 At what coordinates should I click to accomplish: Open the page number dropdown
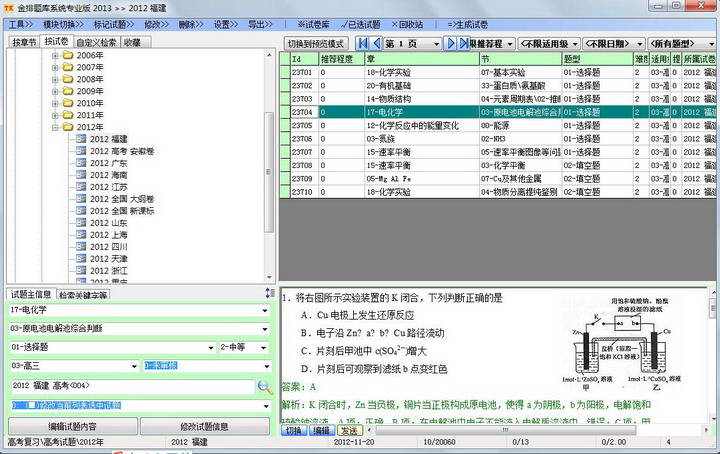pyautogui.click(x=436, y=44)
